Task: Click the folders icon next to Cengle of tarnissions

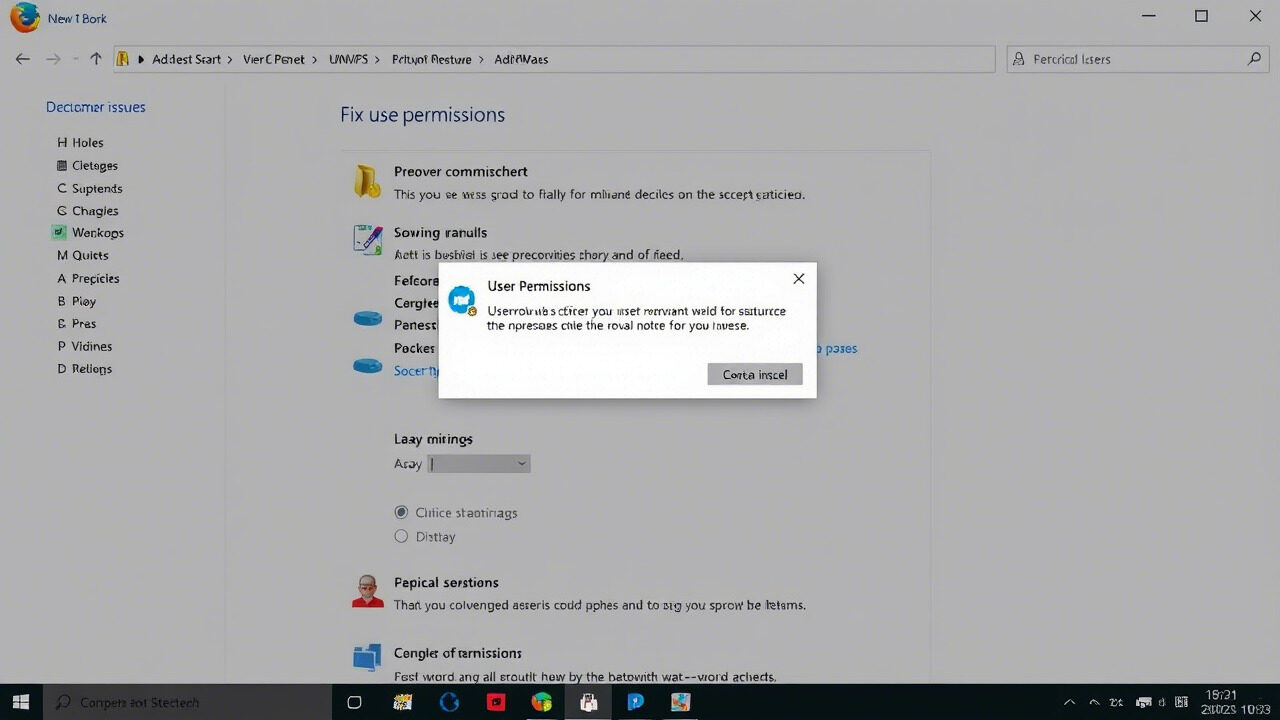Action: click(x=367, y=657)
